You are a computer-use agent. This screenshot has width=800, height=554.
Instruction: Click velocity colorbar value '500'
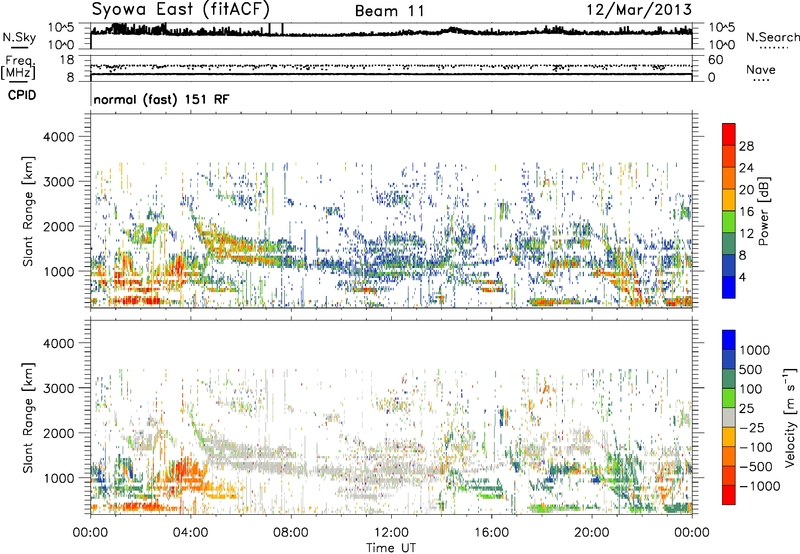click(x=753, y=369)
